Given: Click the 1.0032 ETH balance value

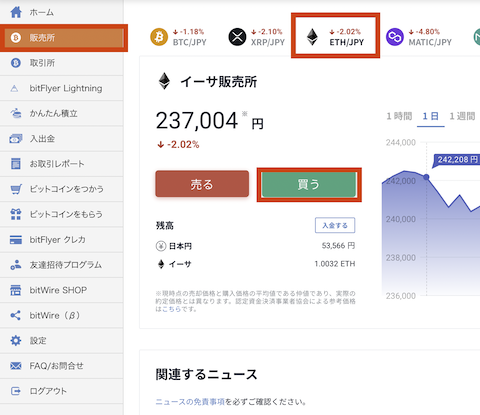Looking at the screenshot, I should [x=335, y=264].
